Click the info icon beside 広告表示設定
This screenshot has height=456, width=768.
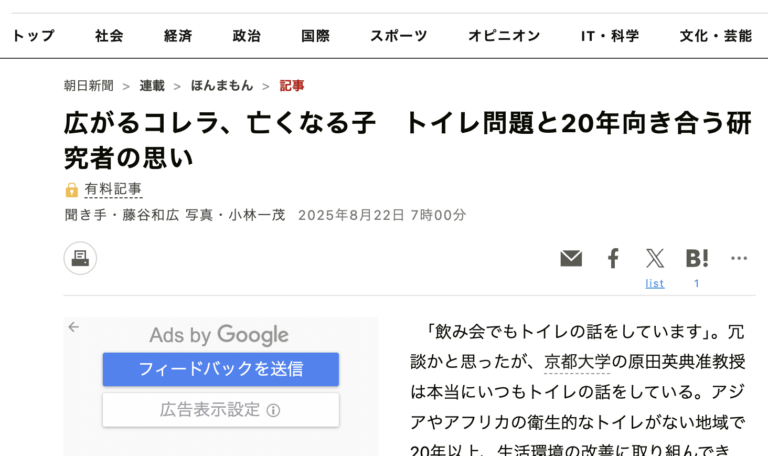click(x=273, y=410)
